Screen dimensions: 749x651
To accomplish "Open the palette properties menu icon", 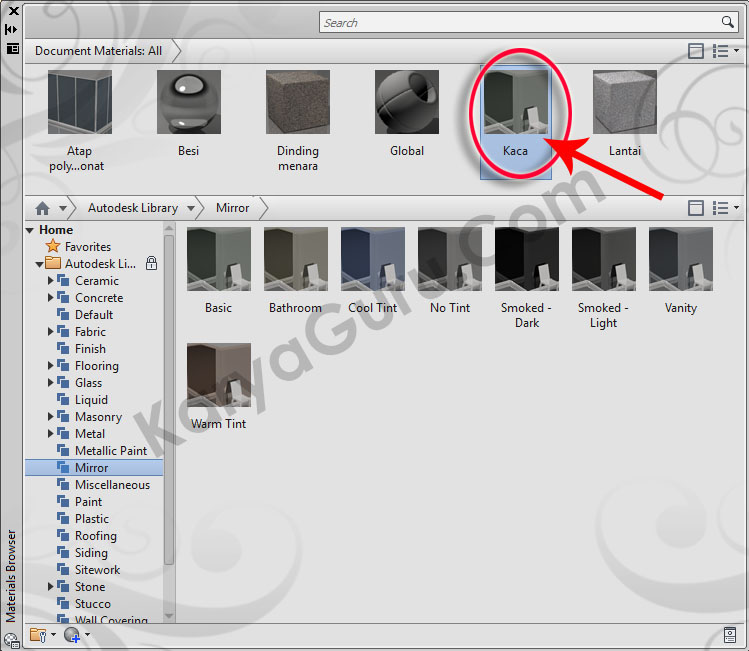I will [x=12, y=47].
